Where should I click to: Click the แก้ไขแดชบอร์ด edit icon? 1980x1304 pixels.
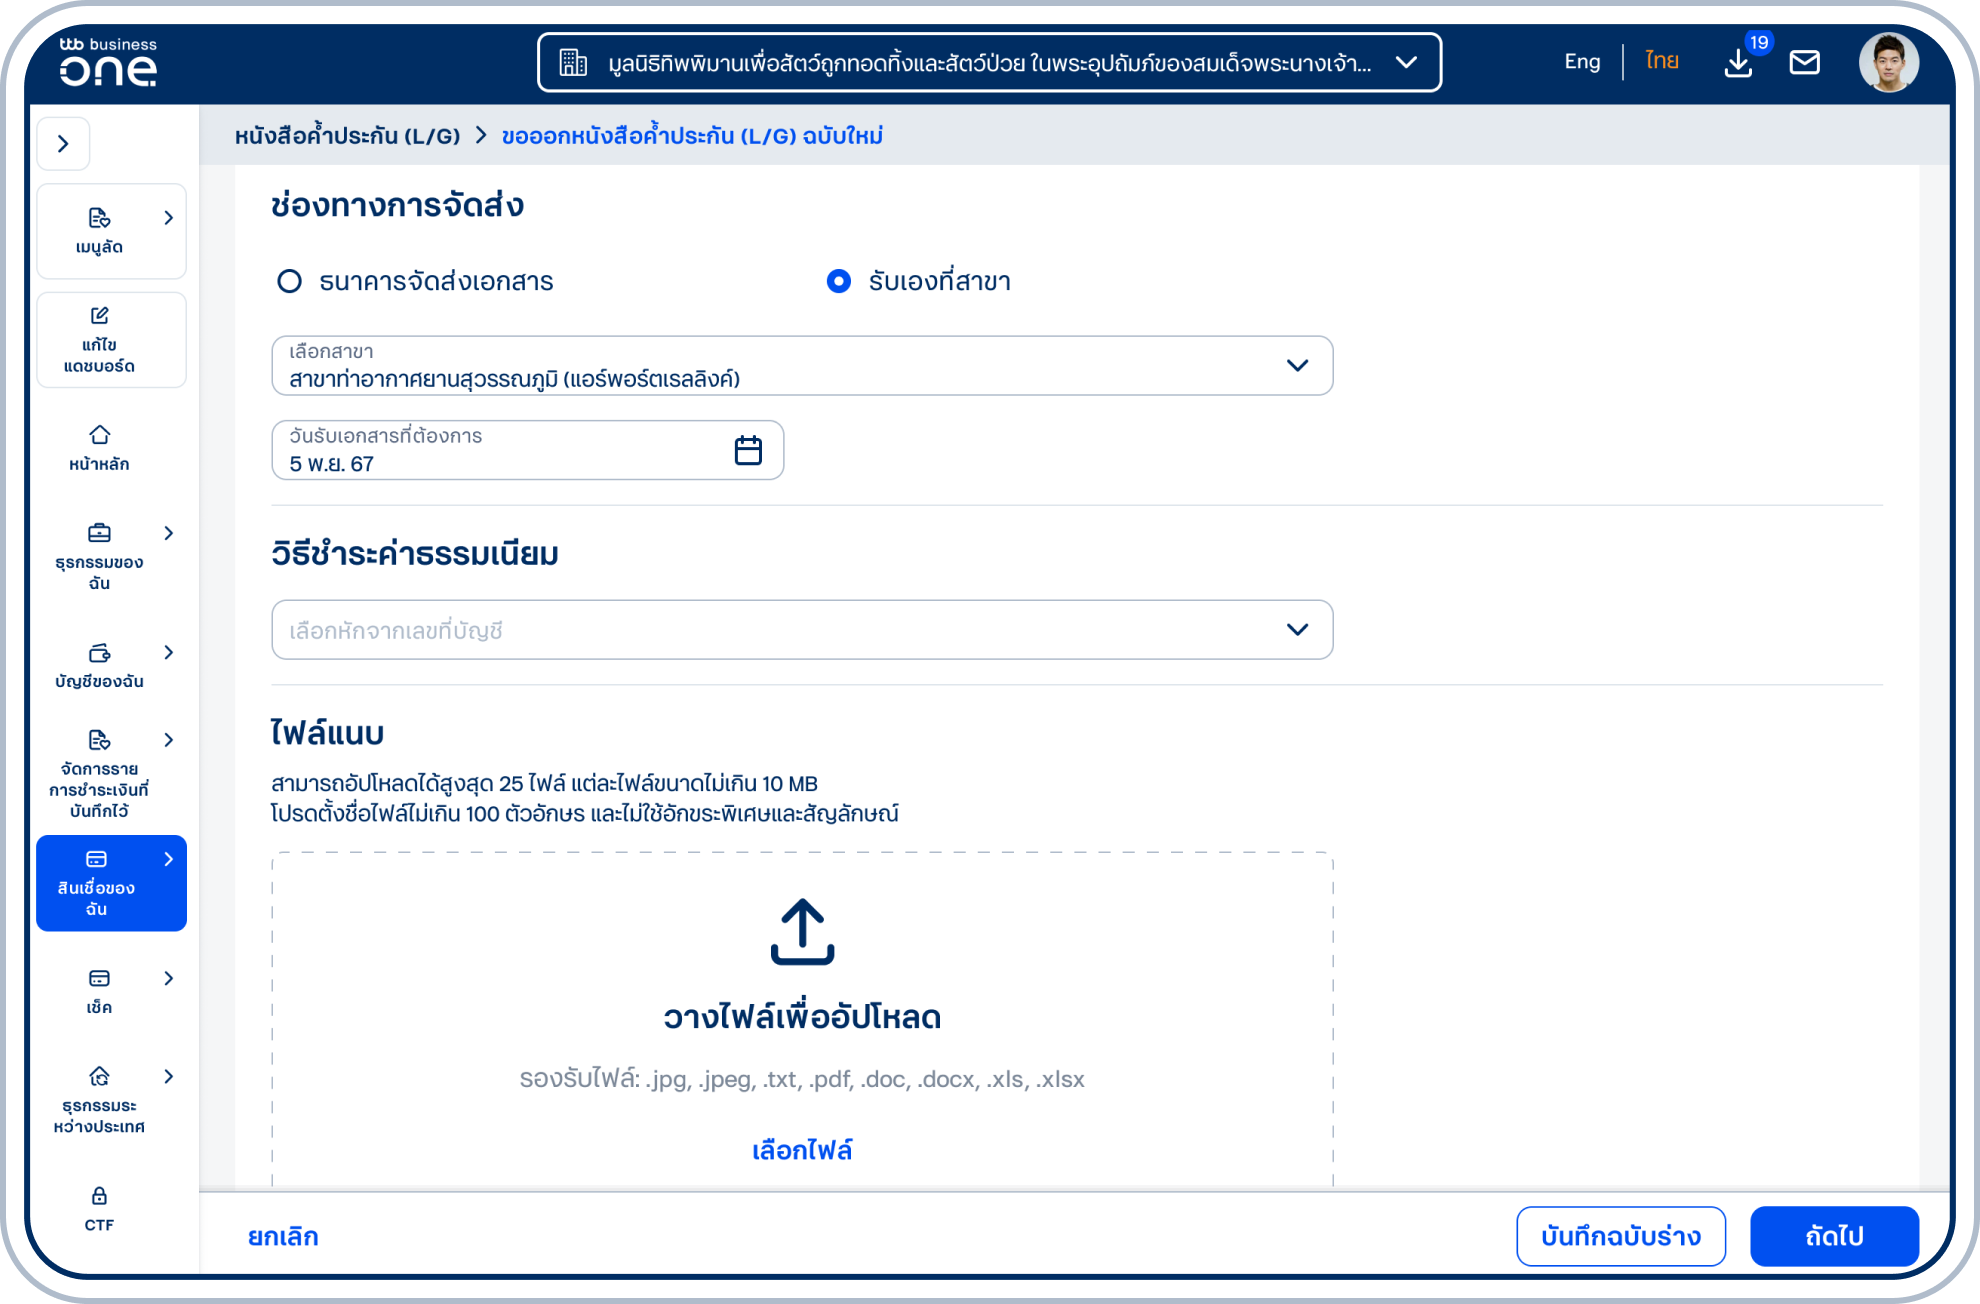pyautogui.click(x=99, y=316)
